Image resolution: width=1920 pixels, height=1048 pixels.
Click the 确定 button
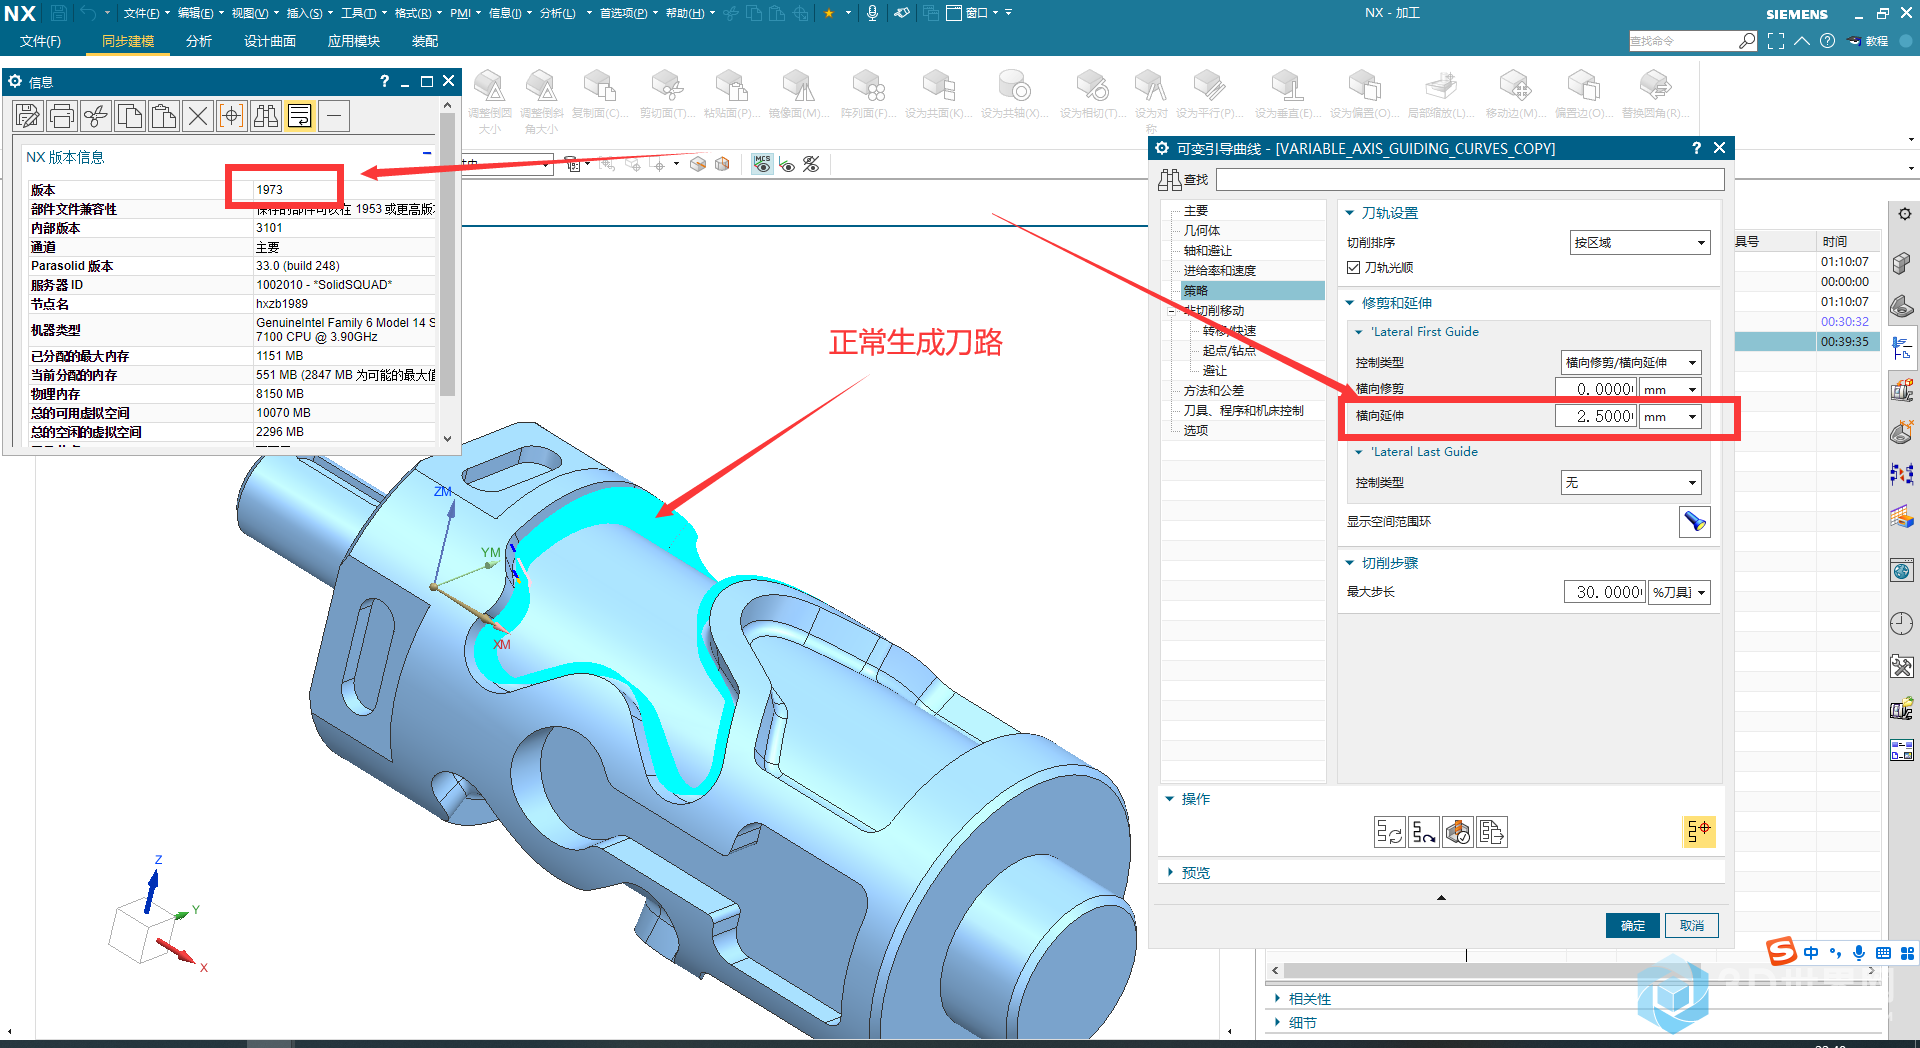coord(1633,926)
